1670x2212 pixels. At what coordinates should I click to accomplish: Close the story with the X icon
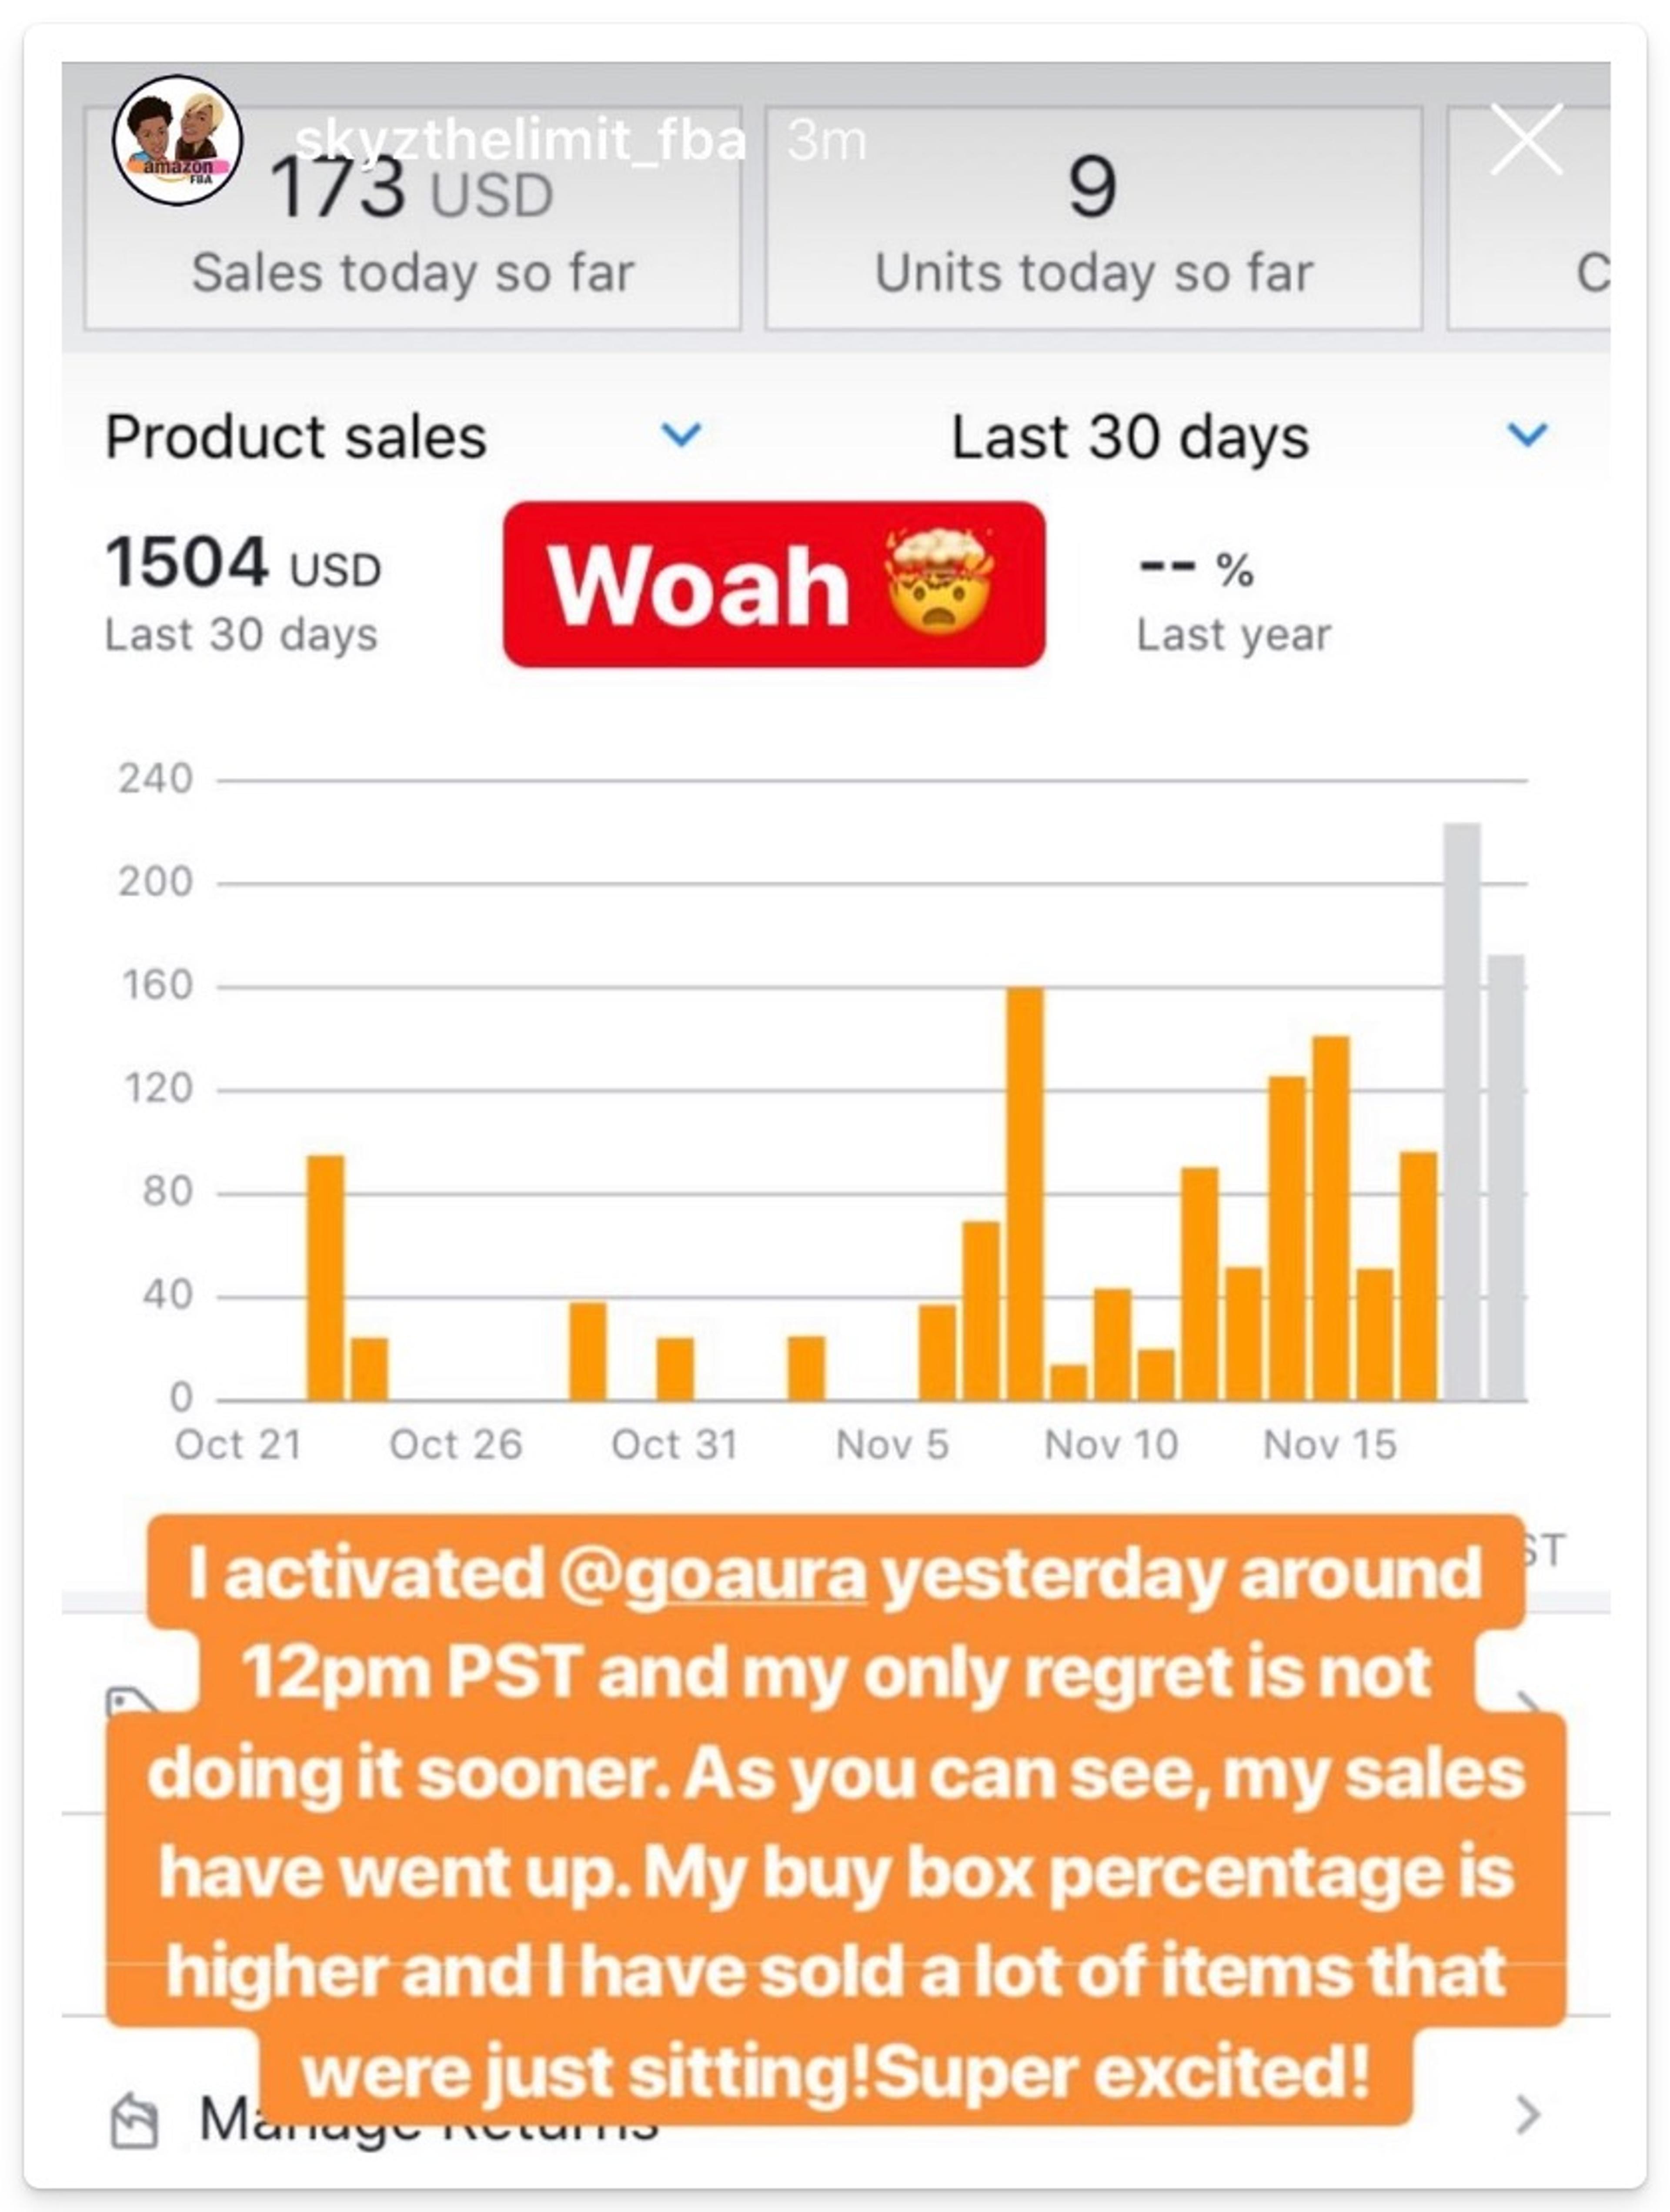coord(1525,140)
